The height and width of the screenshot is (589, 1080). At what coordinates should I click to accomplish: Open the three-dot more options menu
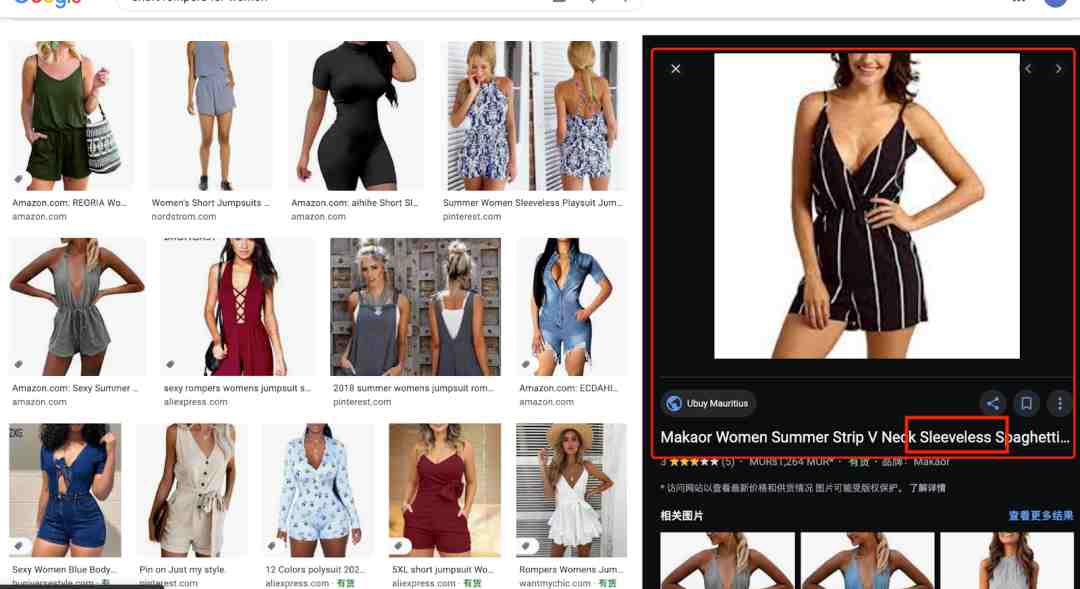click(1059, 404)
